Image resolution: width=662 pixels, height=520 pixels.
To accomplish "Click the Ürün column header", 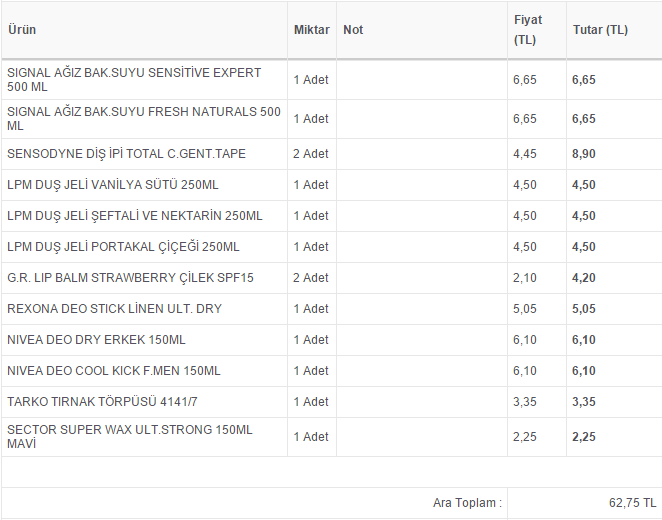I will [22, 30].
